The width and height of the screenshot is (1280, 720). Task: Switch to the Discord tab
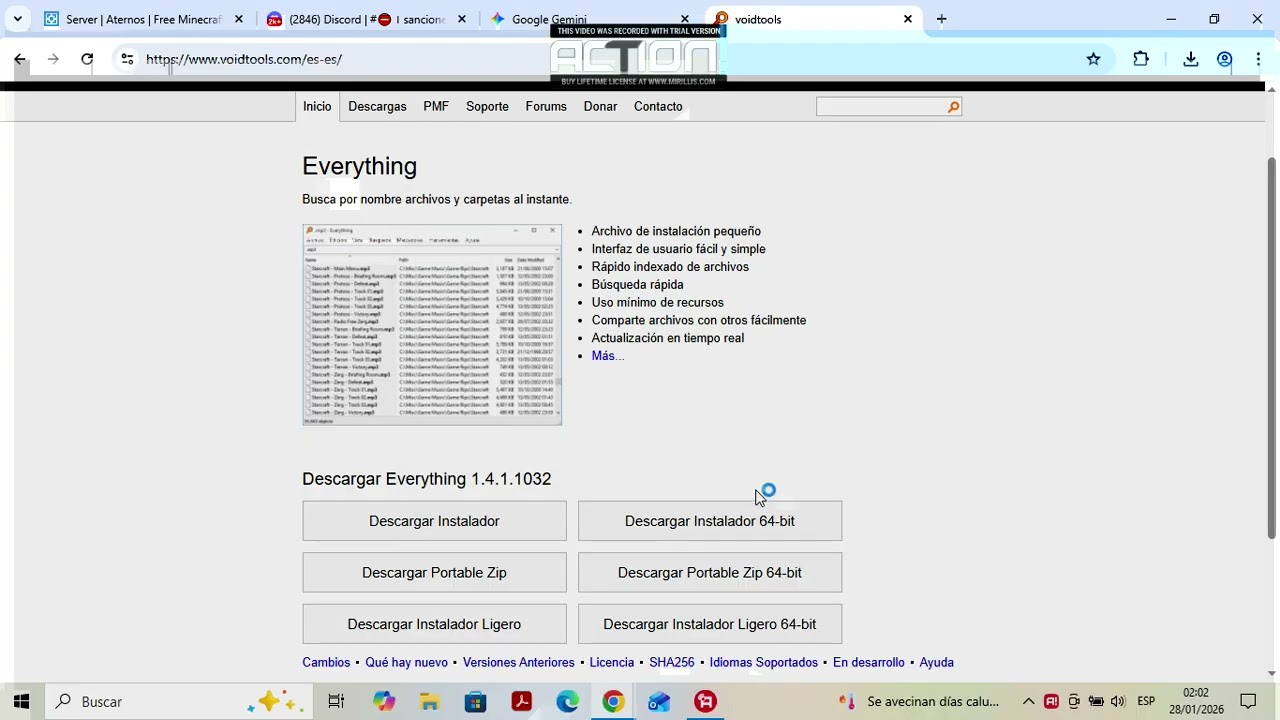[365, 19]
